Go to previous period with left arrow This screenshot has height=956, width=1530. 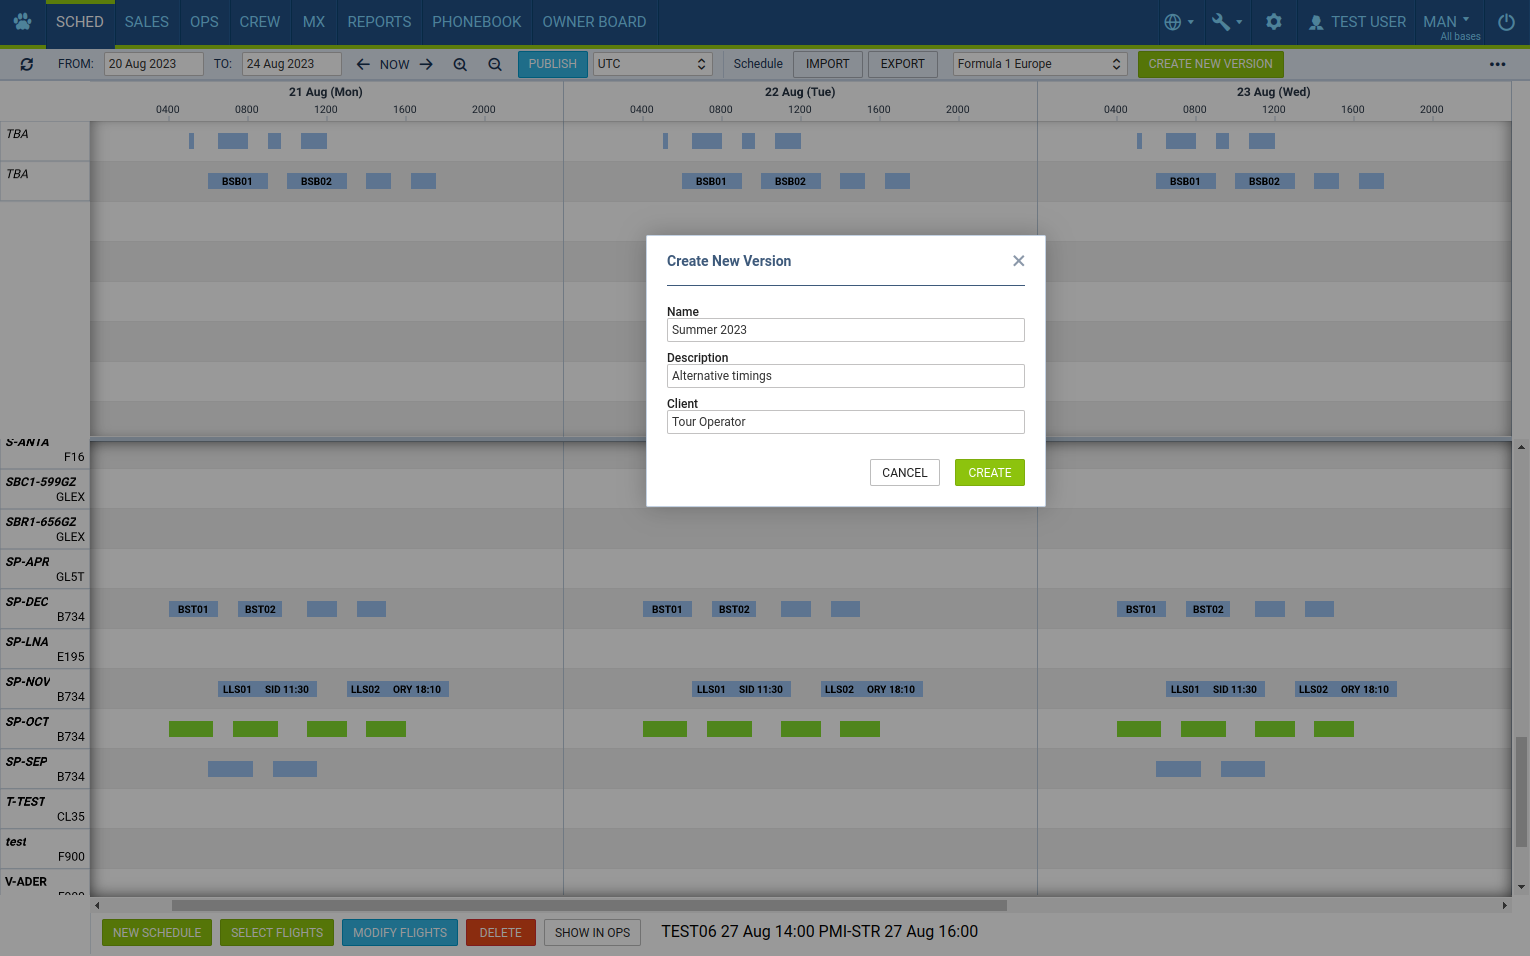click(363, 64)
